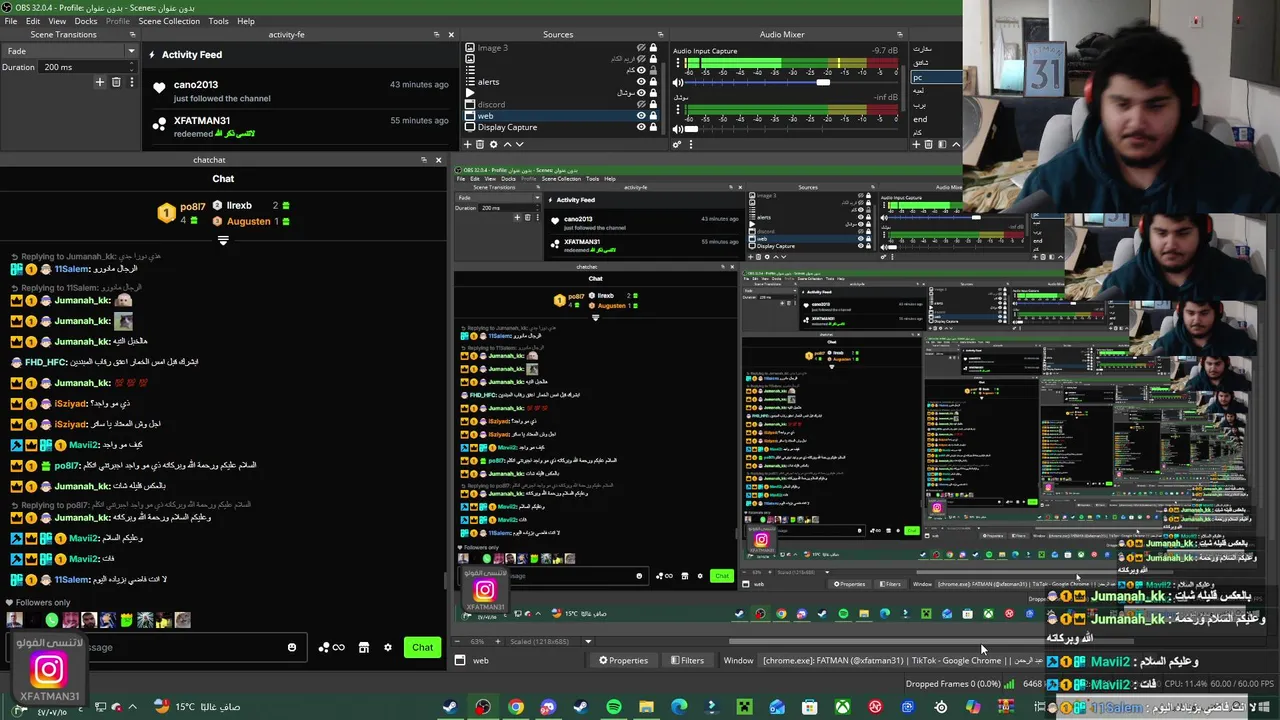Open Filters for the web source
This screenshot has height=720, width=1280.
click(687, 660)
